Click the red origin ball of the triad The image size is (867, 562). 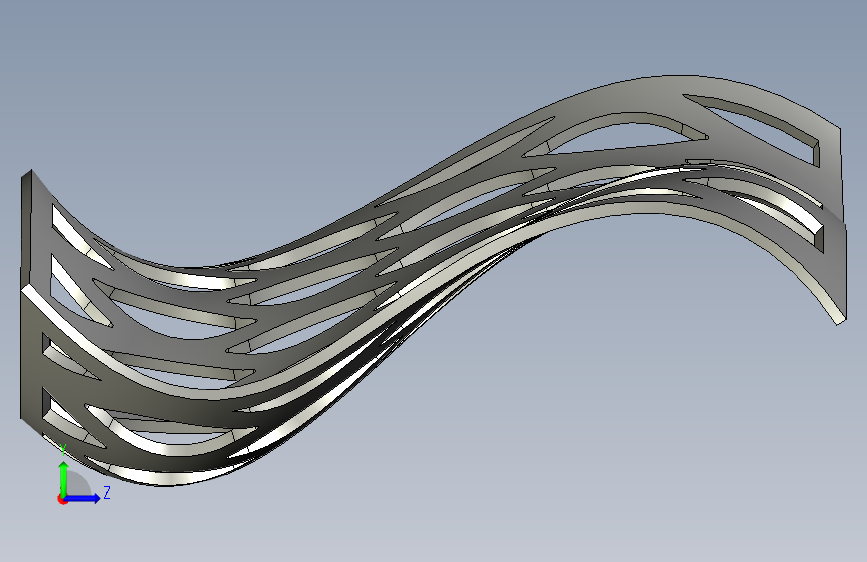coord(62,499)
